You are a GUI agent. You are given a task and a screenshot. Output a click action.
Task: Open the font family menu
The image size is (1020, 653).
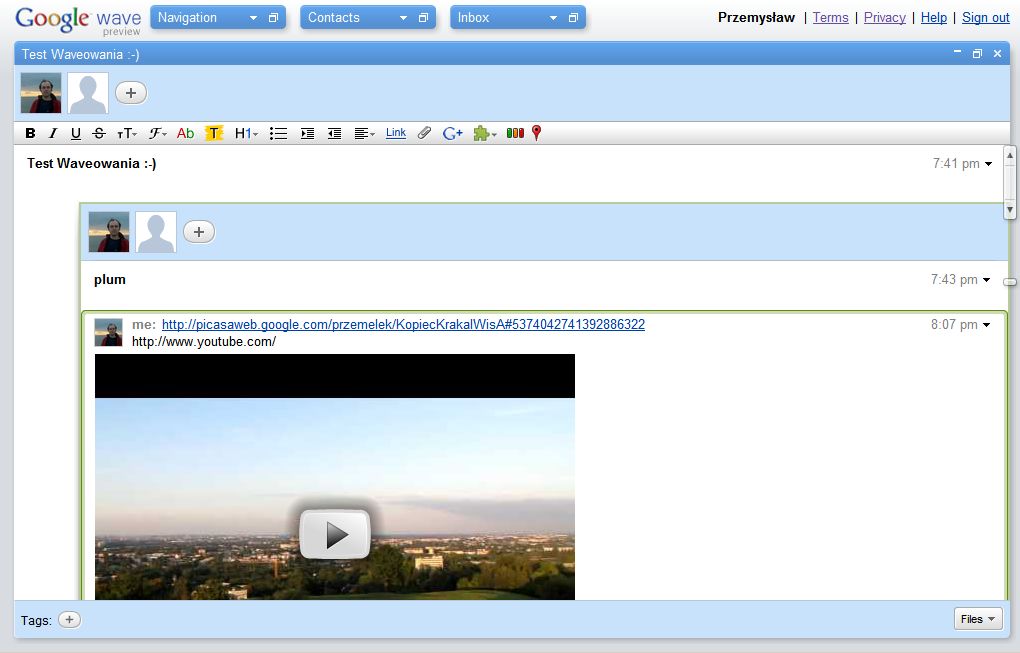pos(157,133)
